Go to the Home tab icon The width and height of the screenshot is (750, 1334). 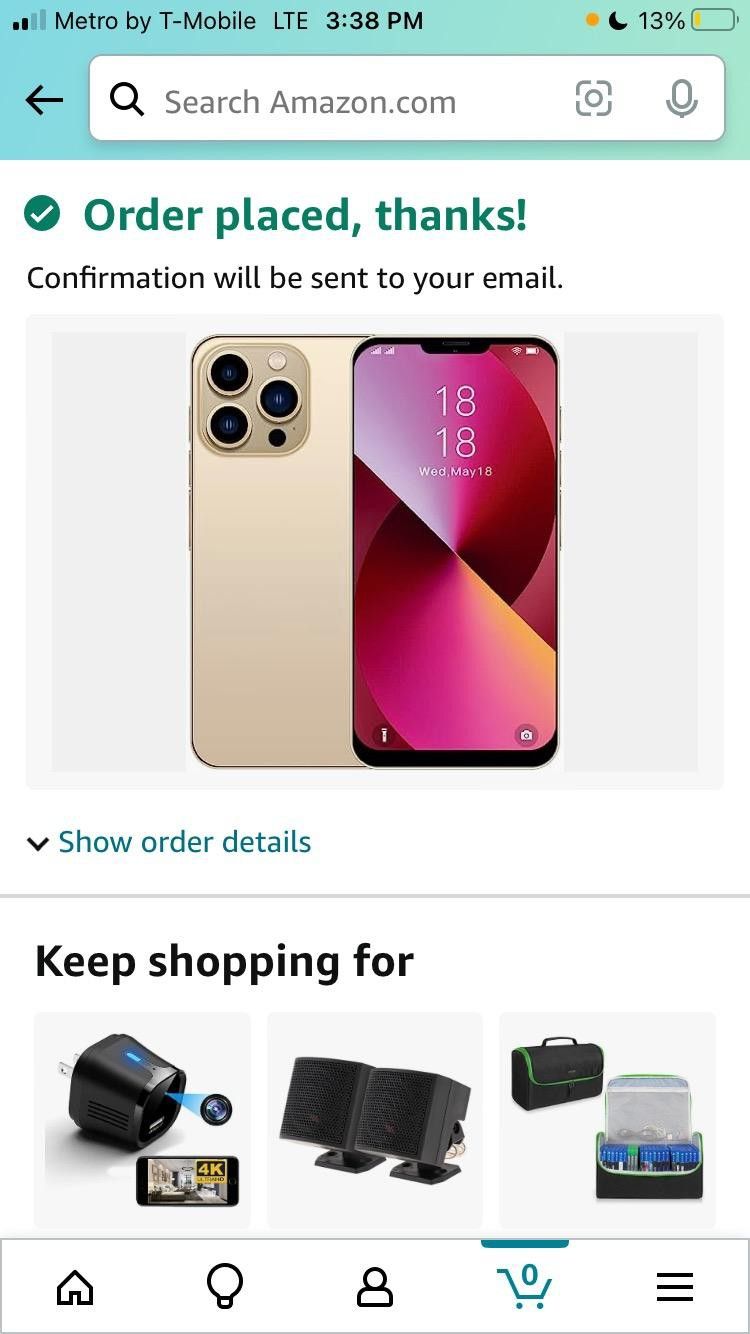75,1287
